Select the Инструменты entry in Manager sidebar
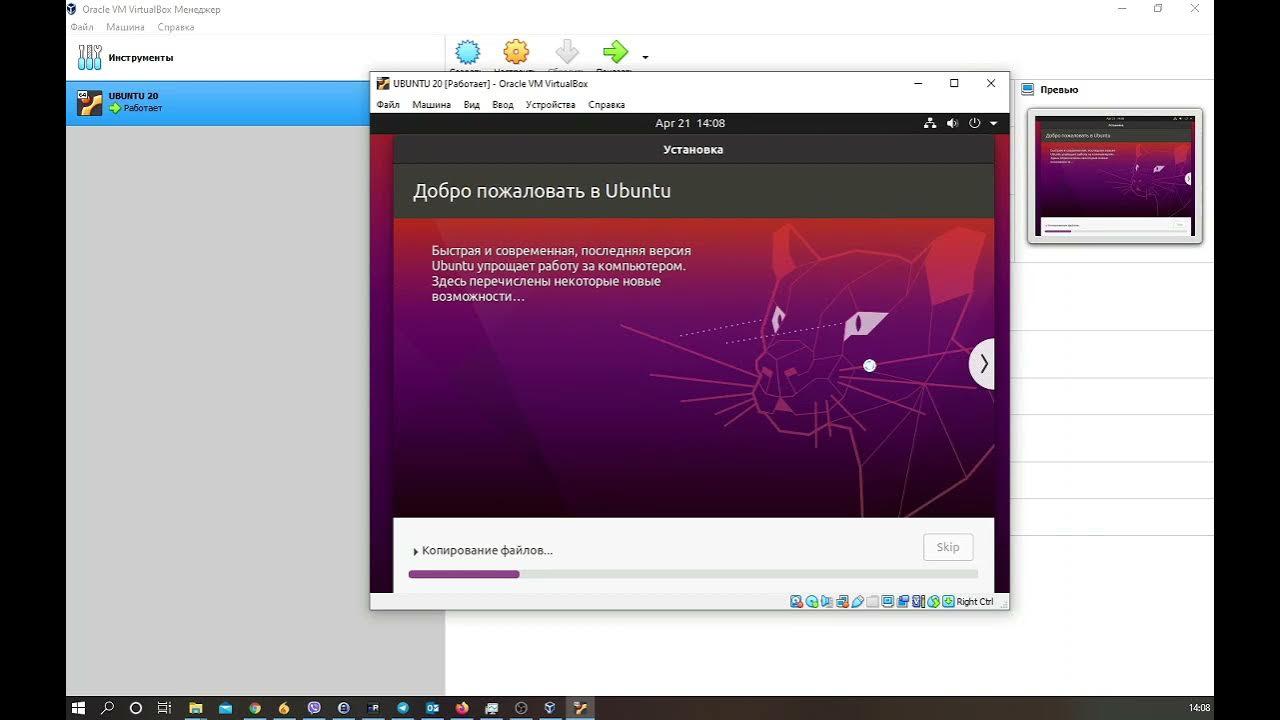The height and width of the screenshot is (720, 1280). [x=255, y=57]
